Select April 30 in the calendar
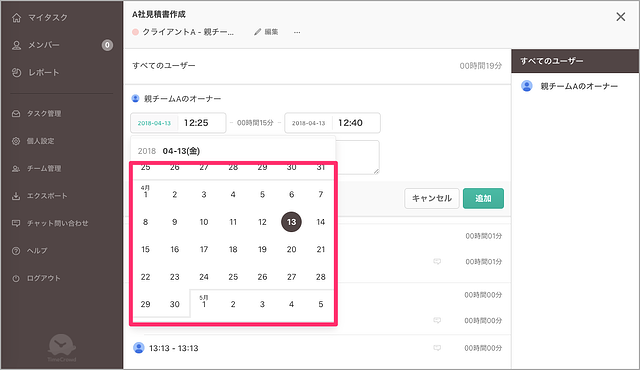The width and height of the screenshot is (640, 370). click(x=175, y=304)
